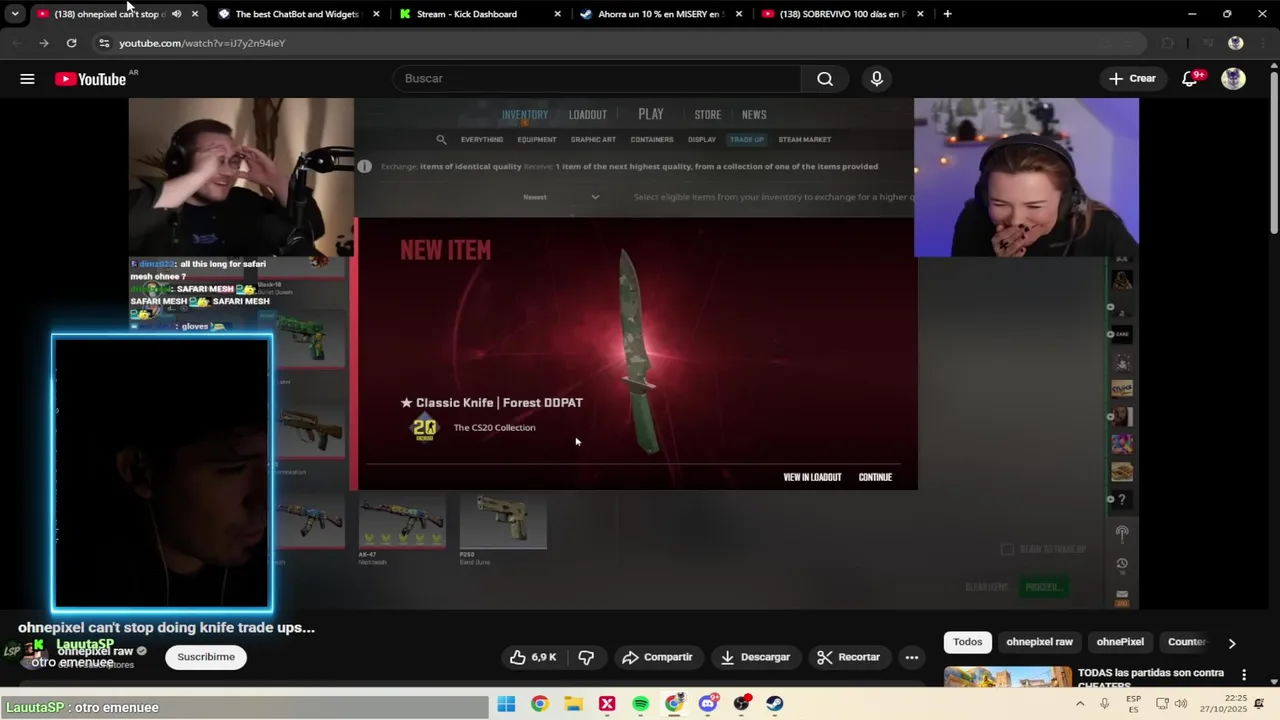Share the video with Compartir
This screenshot has width=1280, height=720.
(657, 657)
